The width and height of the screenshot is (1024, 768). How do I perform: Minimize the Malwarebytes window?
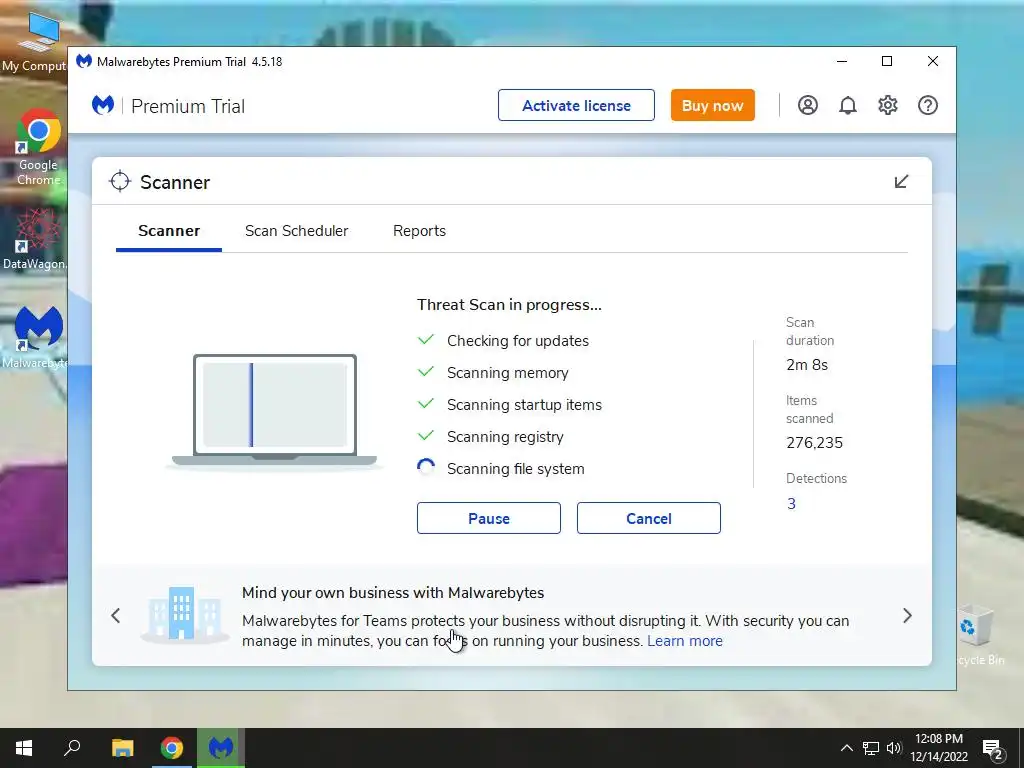842,61
